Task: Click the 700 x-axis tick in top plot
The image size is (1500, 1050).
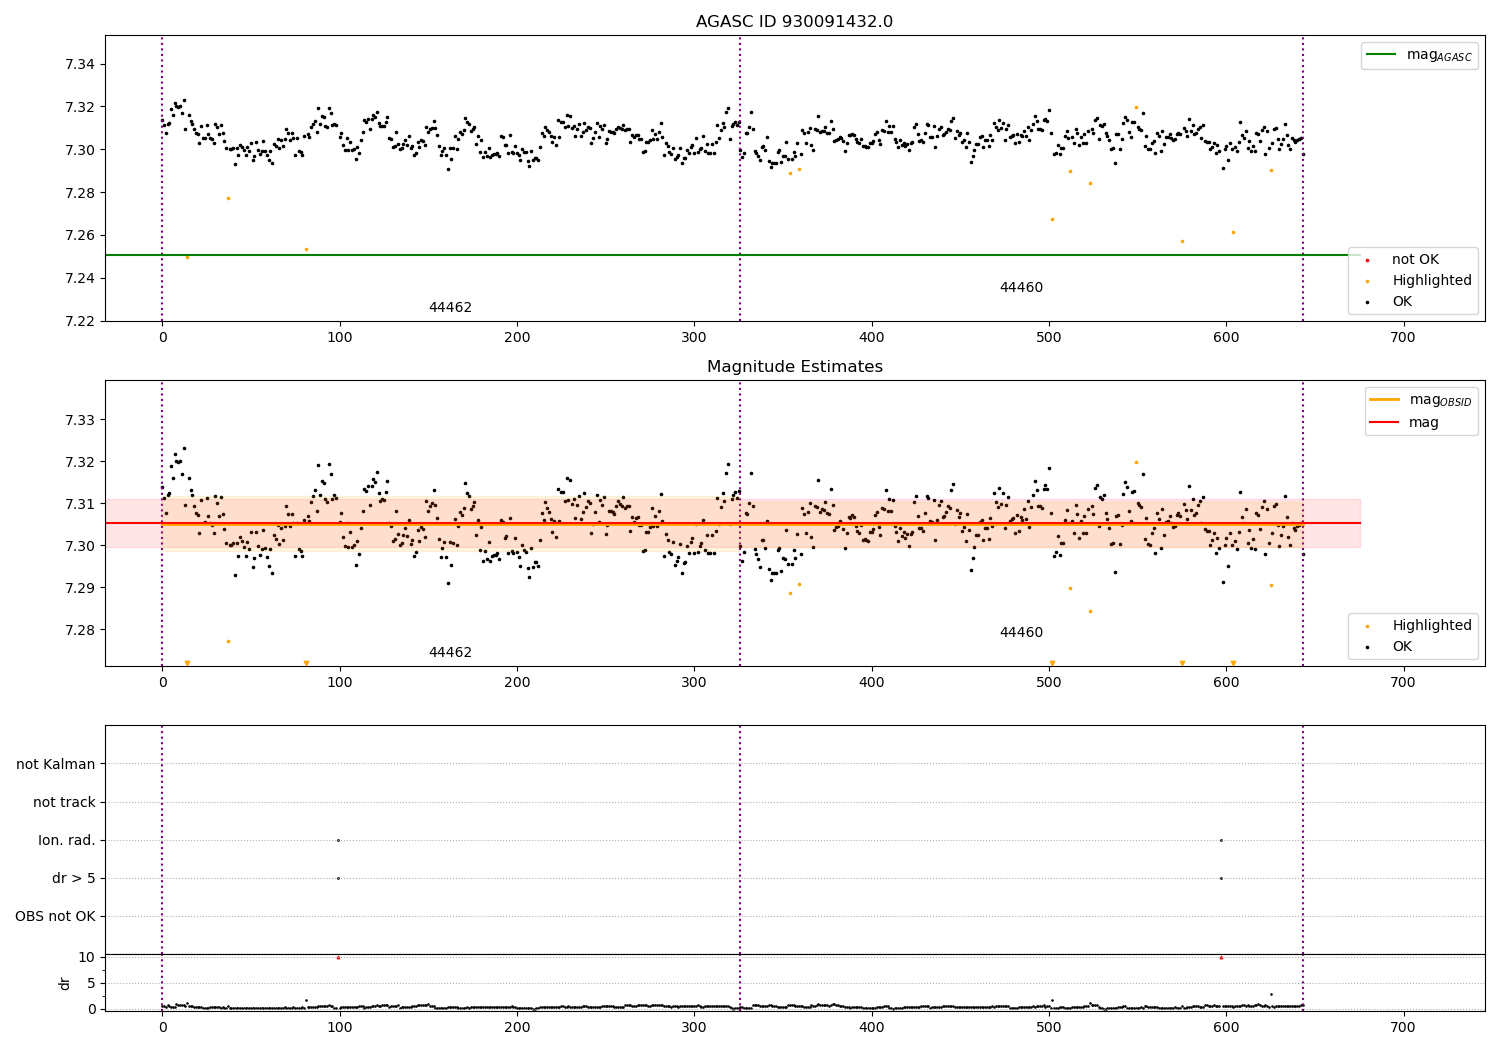Action: pyautogui.click(x=1403, y=338)
